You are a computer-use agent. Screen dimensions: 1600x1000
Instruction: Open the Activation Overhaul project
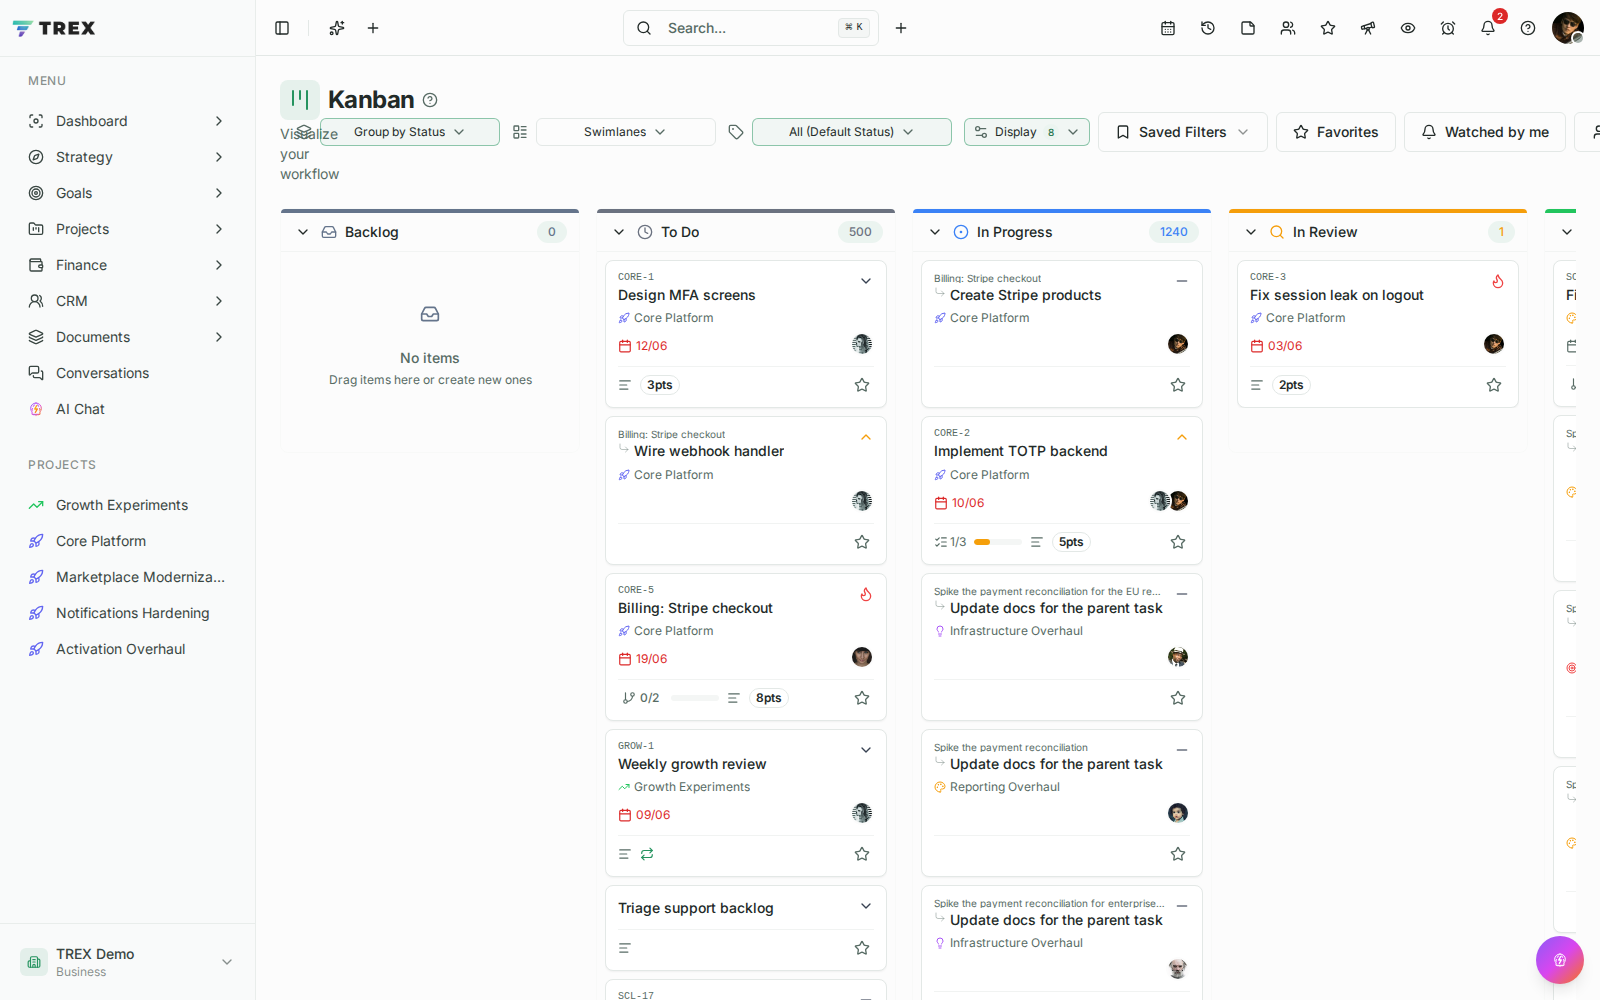click(x=127, y=649)
